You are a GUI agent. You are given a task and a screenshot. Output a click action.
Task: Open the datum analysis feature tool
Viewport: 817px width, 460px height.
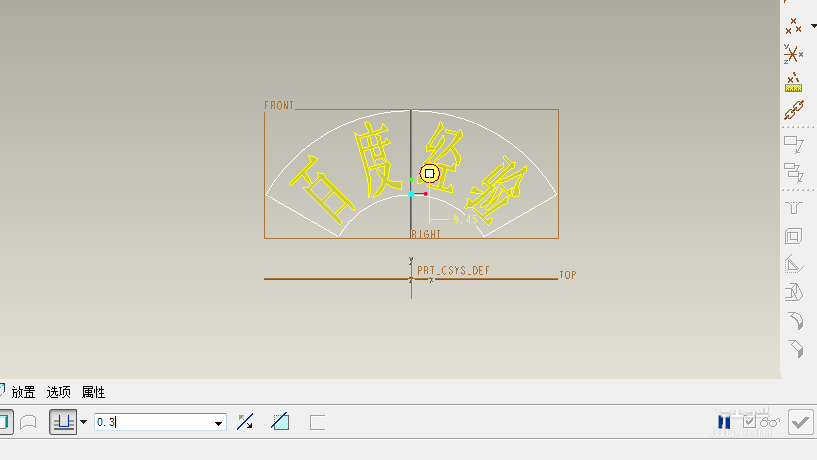click(794, 82)
